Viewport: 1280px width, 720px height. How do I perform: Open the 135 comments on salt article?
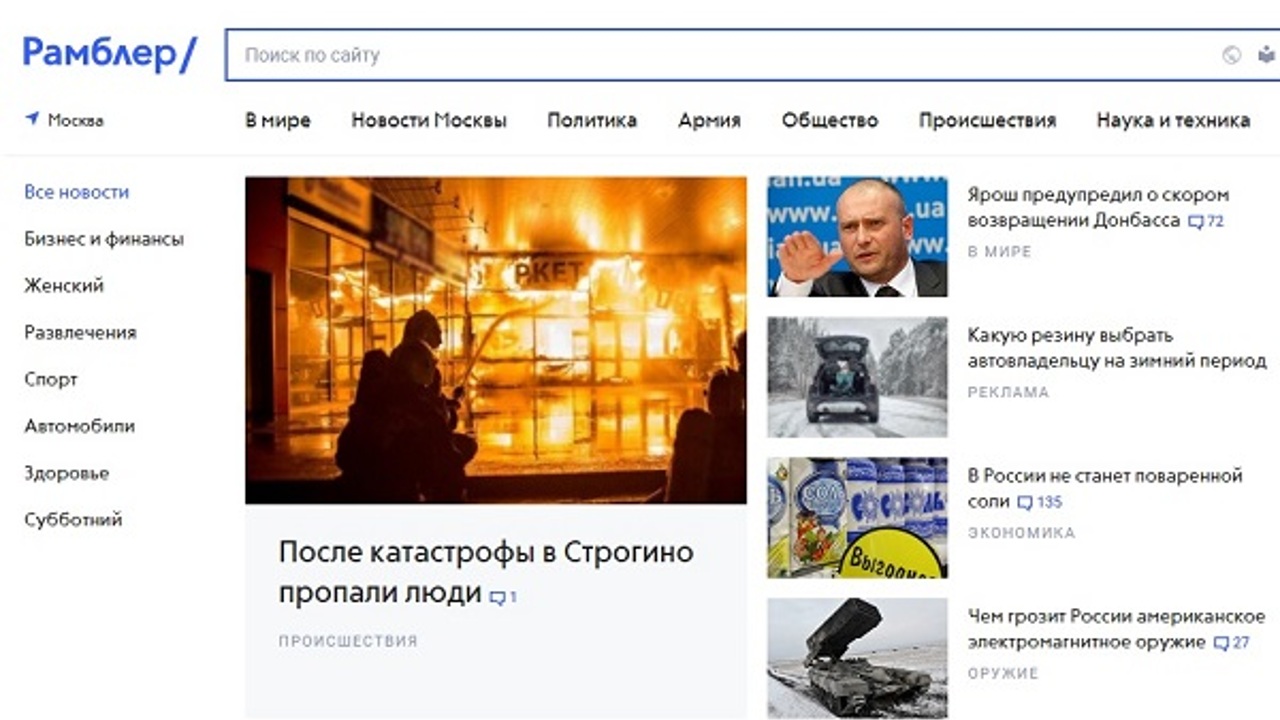coord(1040,502)
